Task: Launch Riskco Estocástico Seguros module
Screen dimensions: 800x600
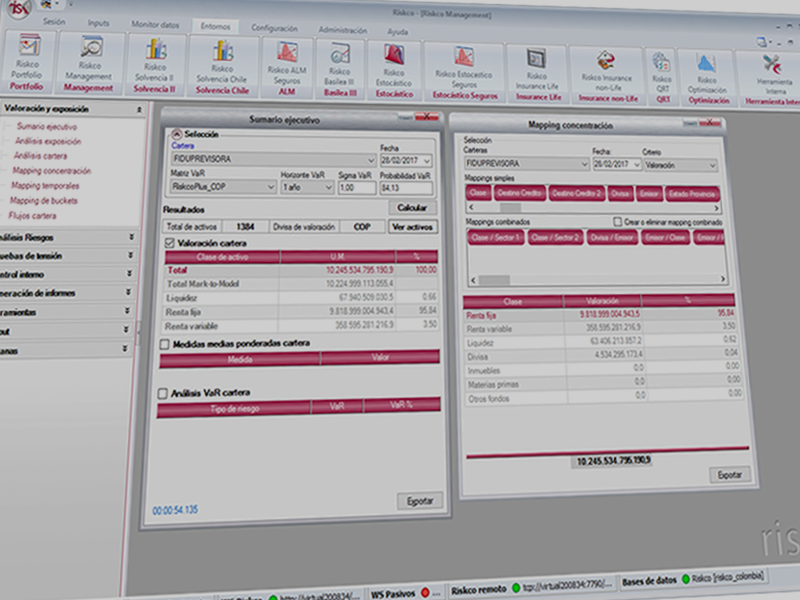Action: [x=464, y=57]
